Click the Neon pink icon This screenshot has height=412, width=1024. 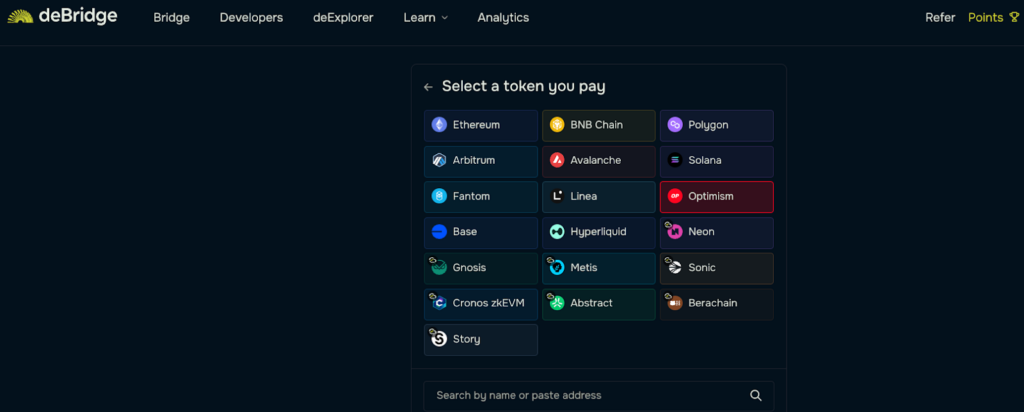675,232
